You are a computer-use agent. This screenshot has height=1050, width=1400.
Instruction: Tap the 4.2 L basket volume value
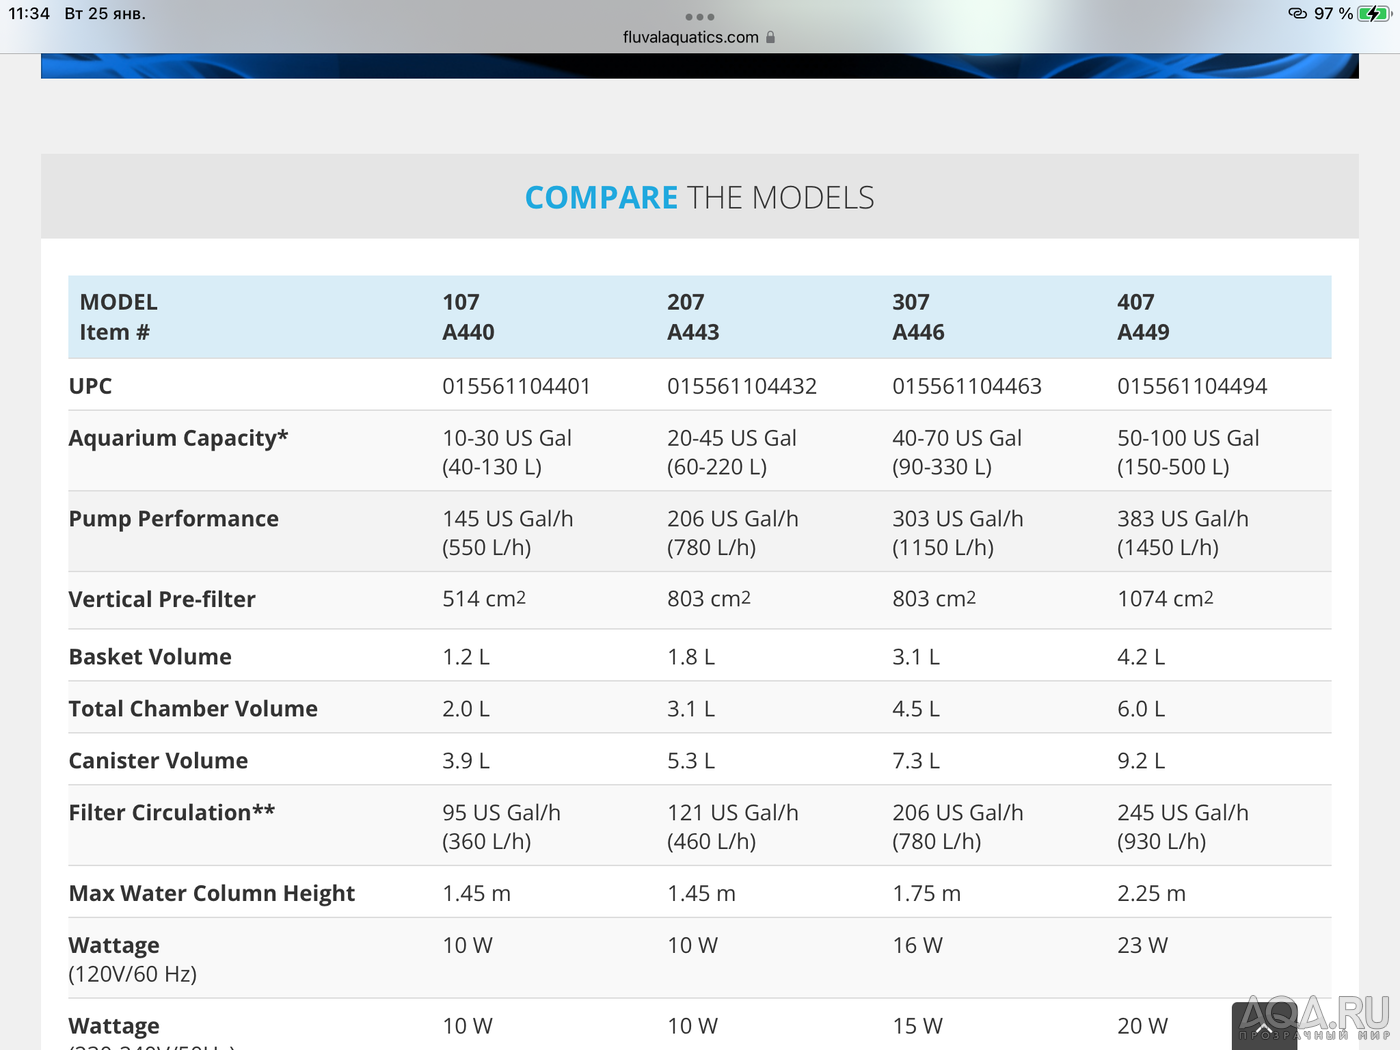[1141, 657]
